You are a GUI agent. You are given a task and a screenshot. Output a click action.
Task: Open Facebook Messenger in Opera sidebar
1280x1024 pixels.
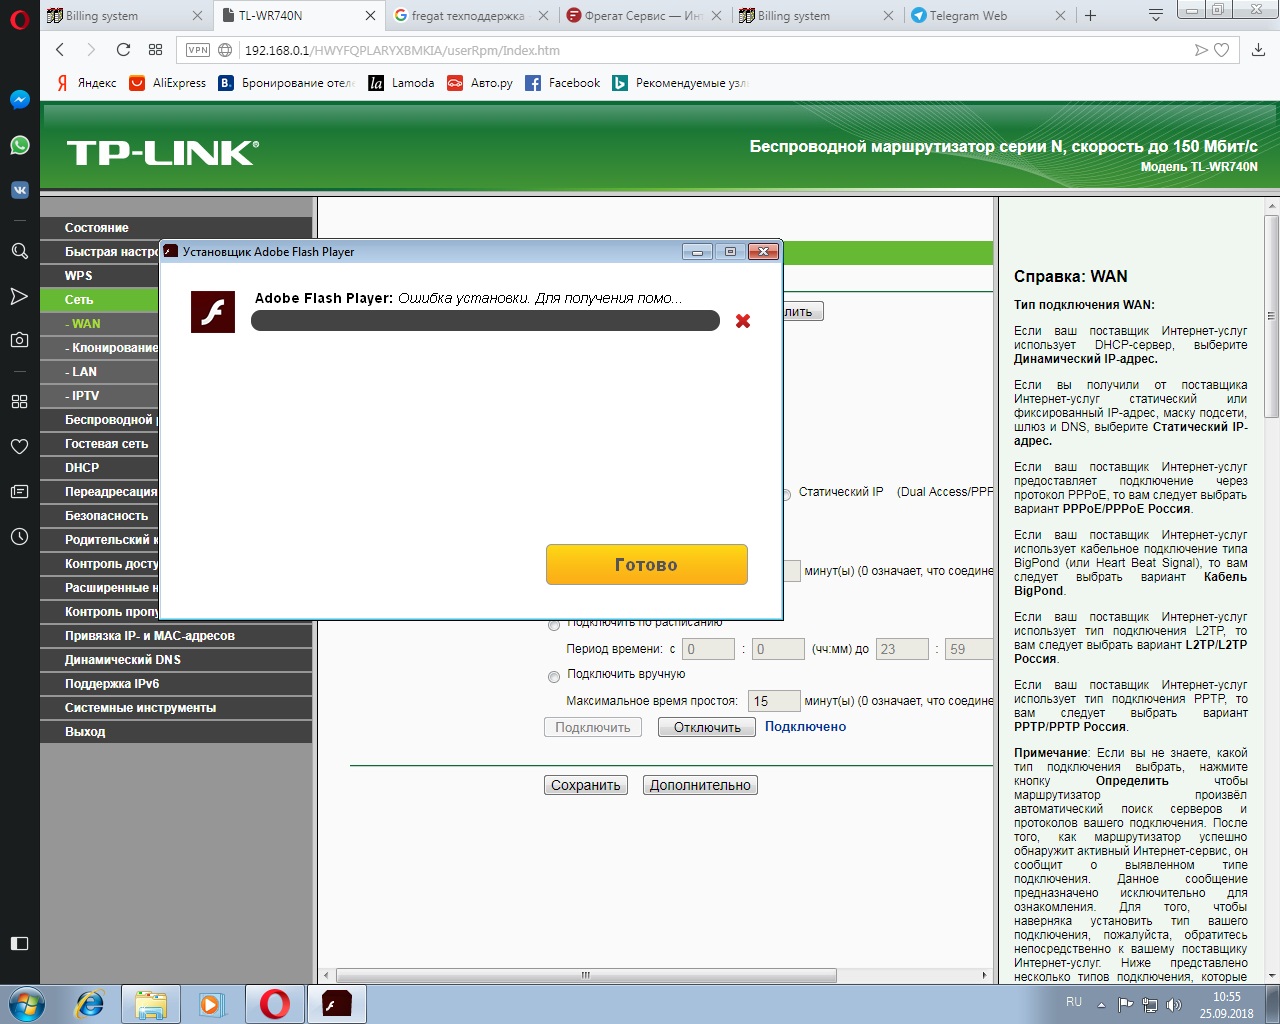click(19, 99)
